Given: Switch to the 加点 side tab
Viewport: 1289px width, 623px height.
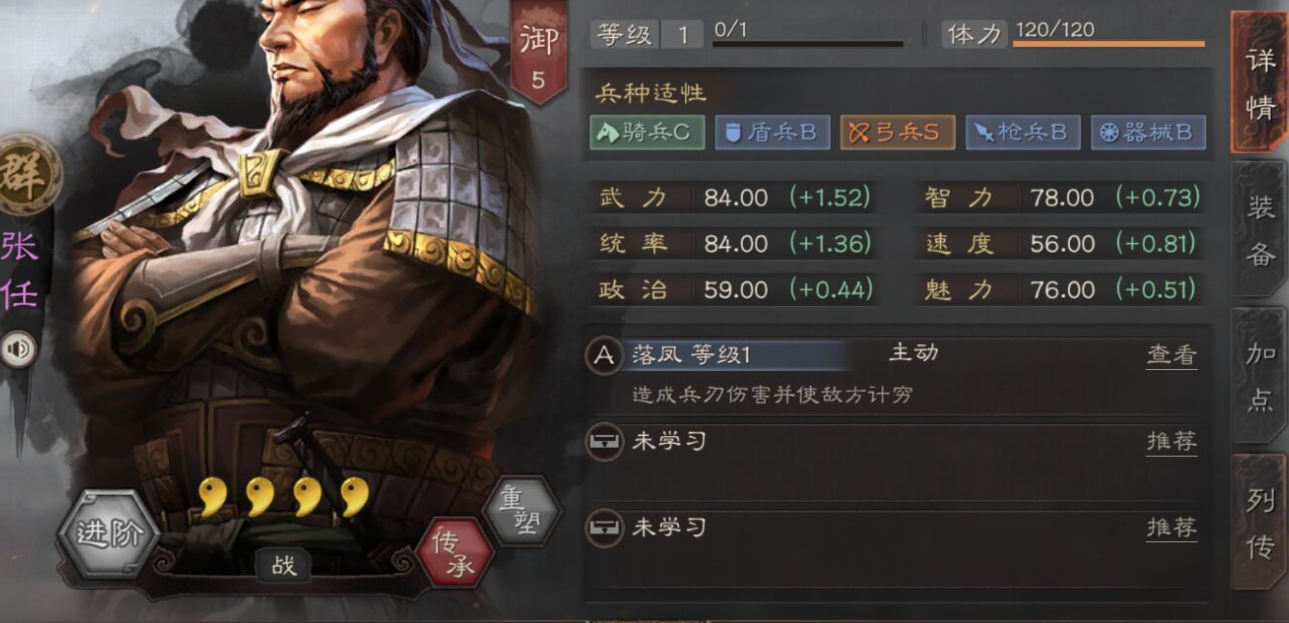Looking at the screenshot, I should coord(1260,375).
